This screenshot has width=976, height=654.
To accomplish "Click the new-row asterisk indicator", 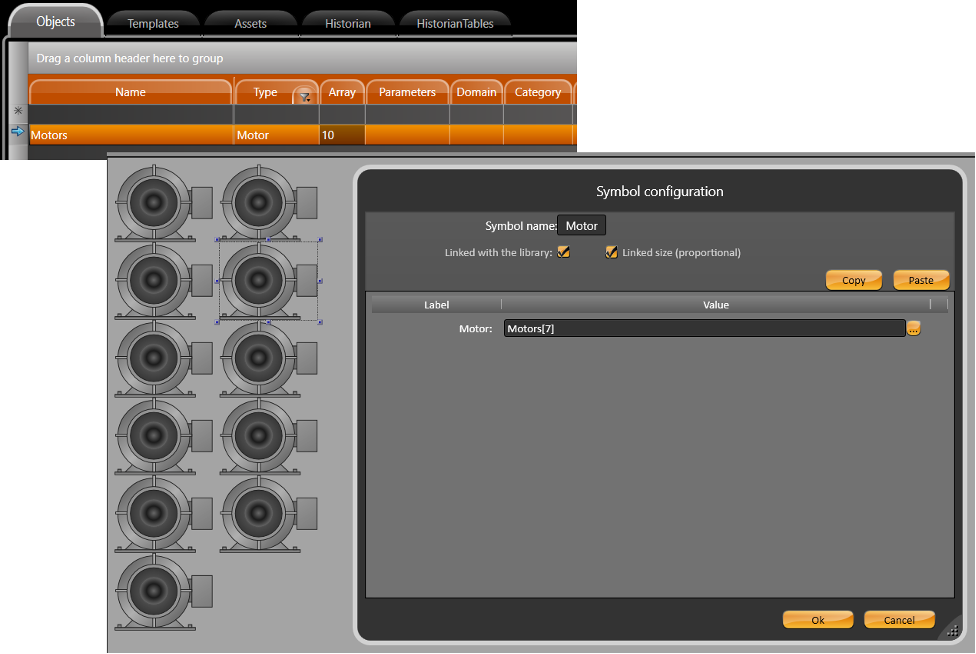I will (18, 112).
